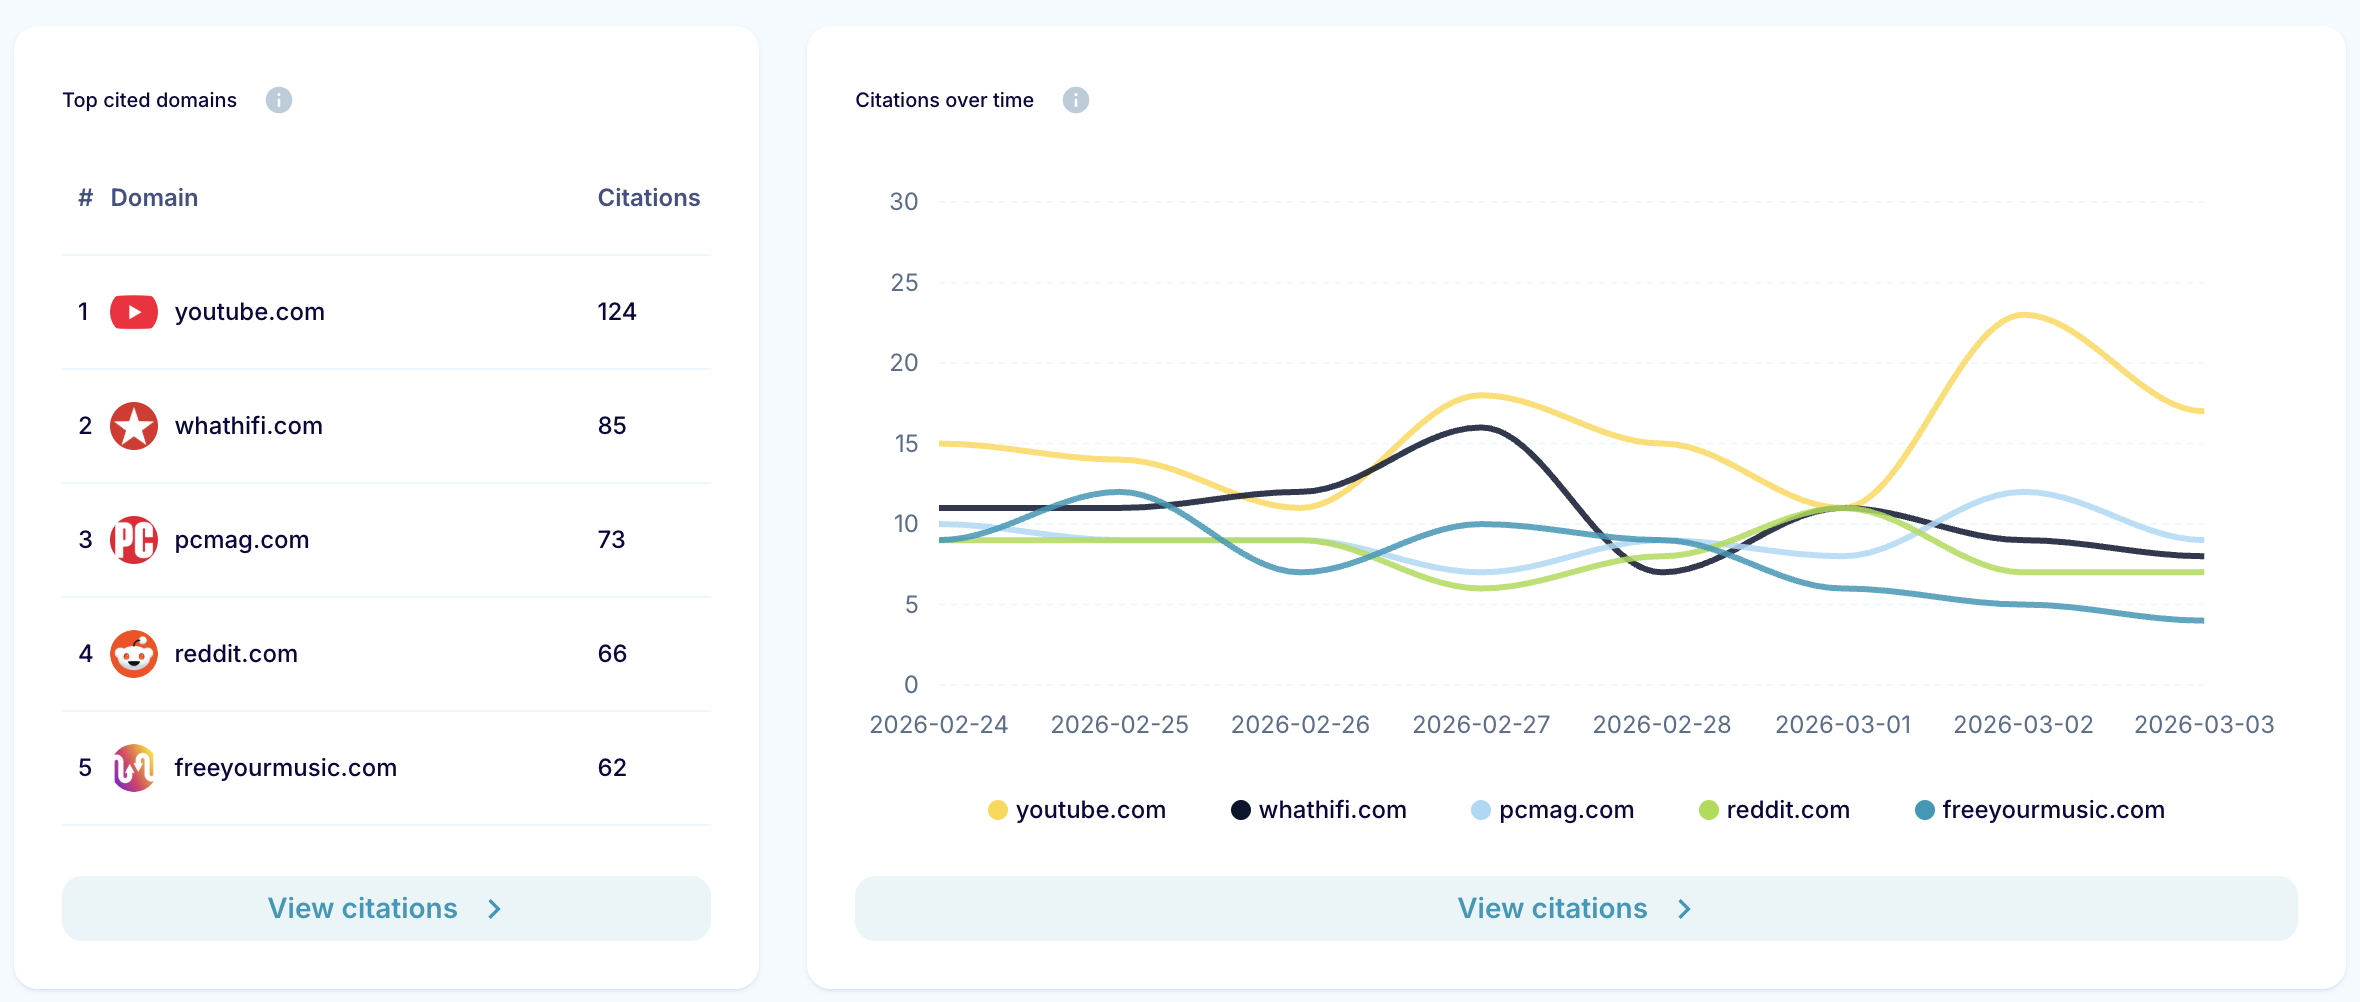Open the Top cited domains info icon
This screenshot has width=2360, height=1002.
pos(278,100)
